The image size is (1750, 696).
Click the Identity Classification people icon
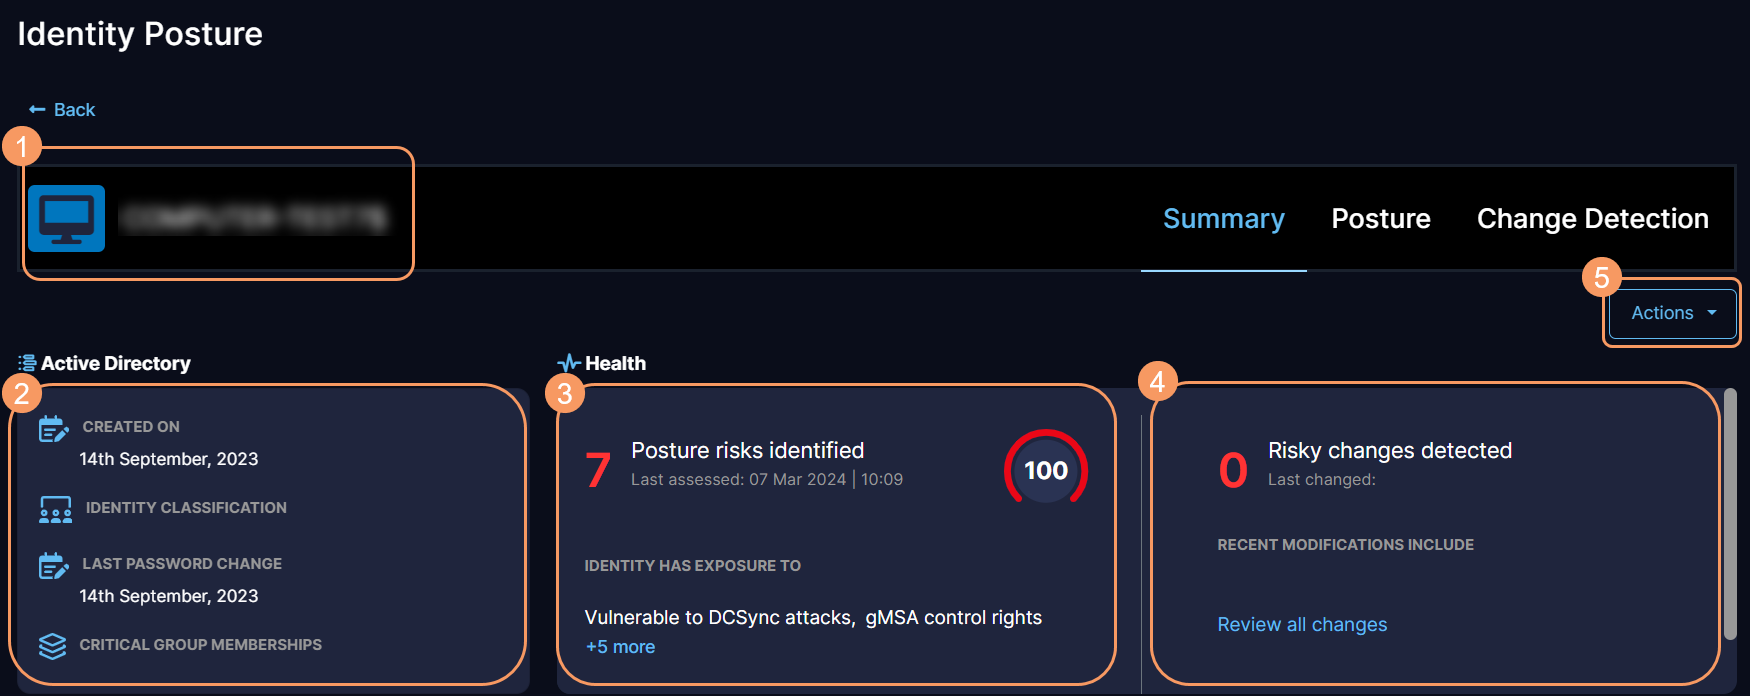[x=55, y=509]
